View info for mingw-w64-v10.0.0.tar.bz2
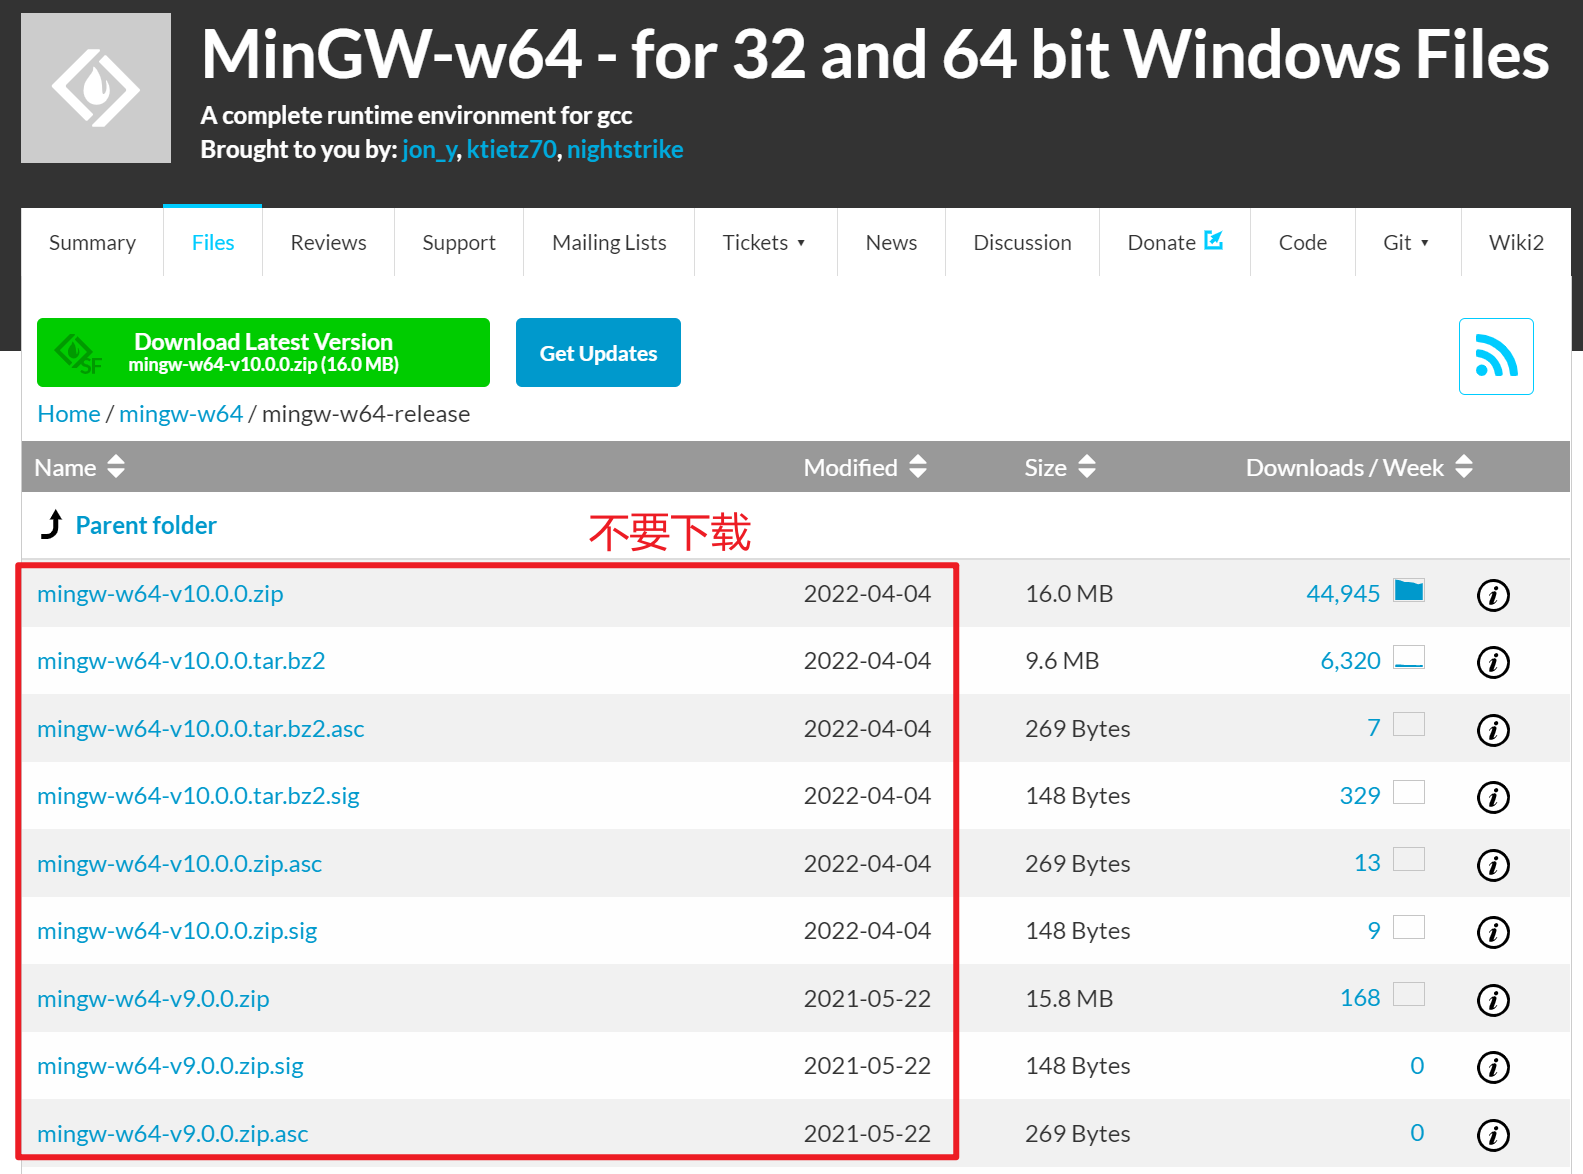The image size is (1583, 1174). click(x=1493, y=662)
